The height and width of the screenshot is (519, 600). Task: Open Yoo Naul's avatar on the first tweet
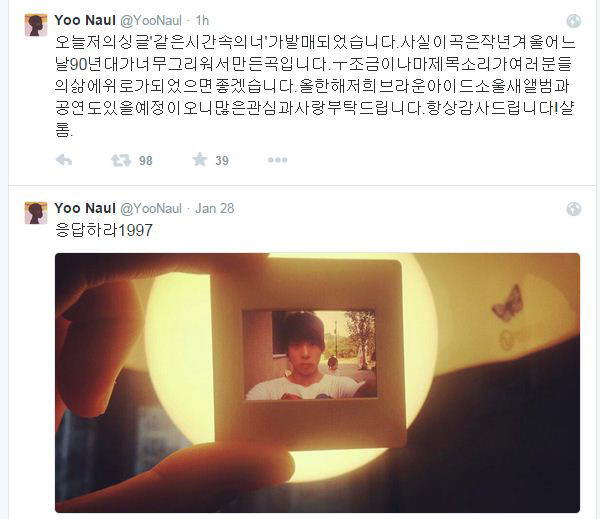36,25
